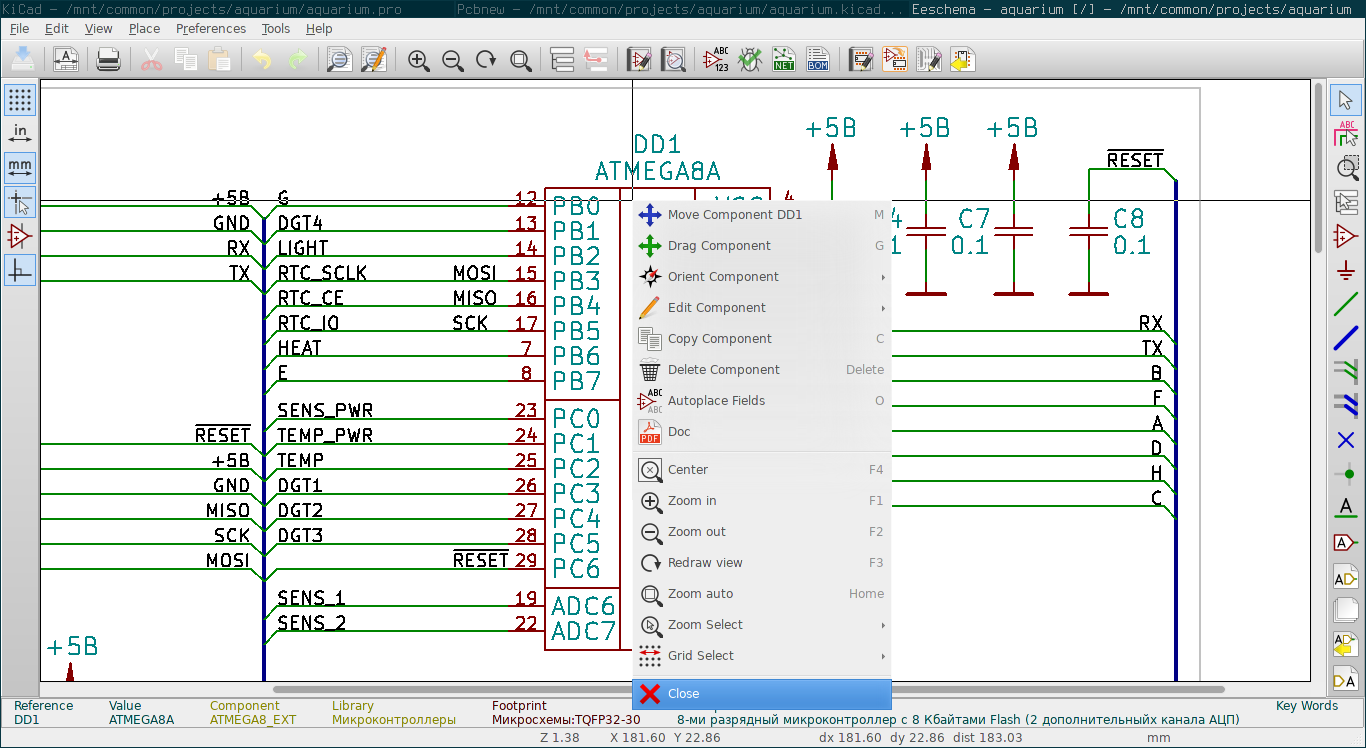
Task: Open the Preferences menu
Action: pos(210,29)
